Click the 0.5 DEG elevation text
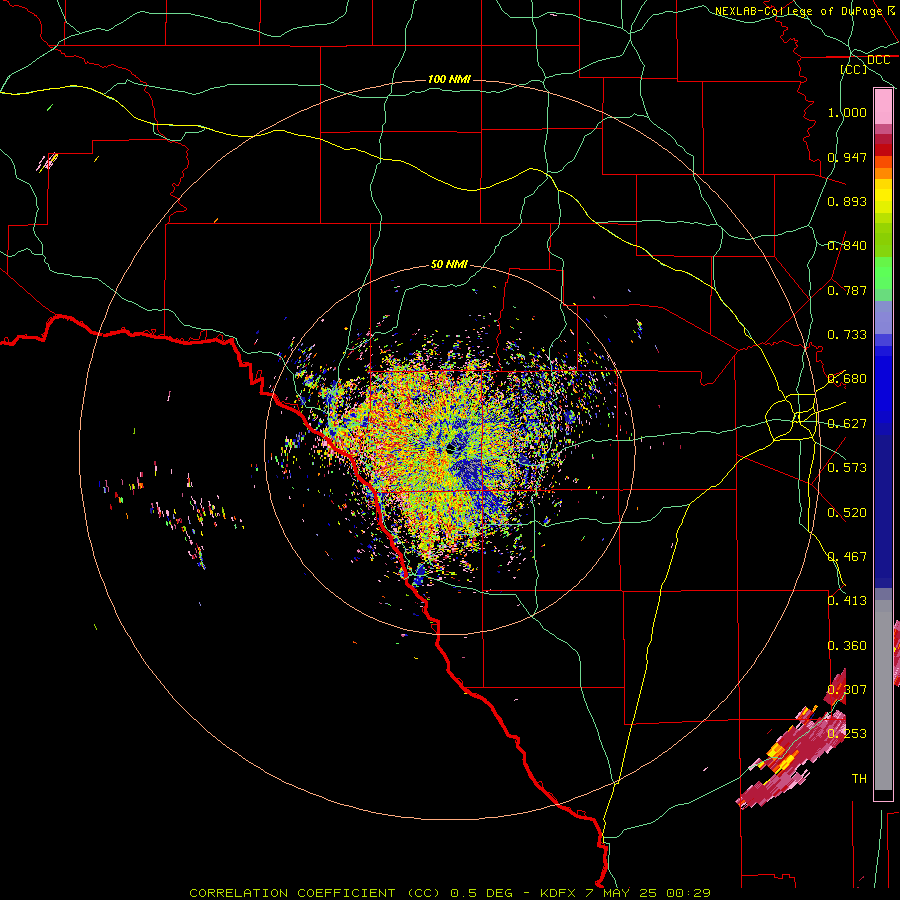 pos(482,893)
